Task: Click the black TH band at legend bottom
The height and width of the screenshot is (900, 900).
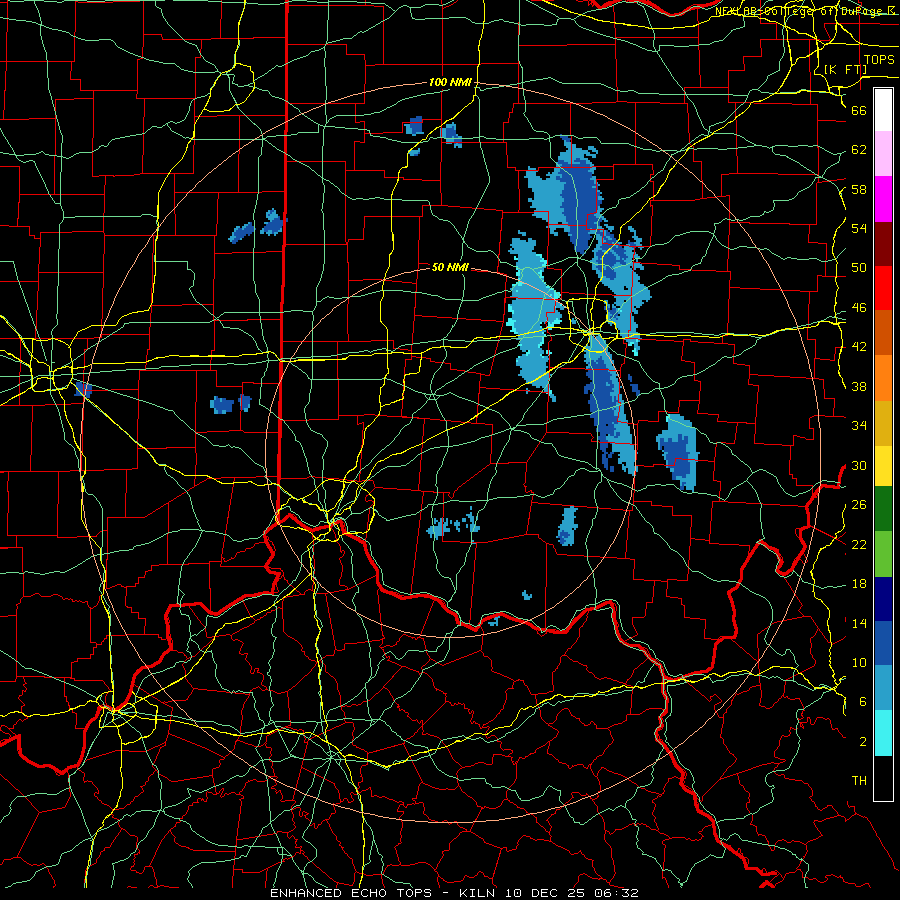Action: pyautogui.click(x=883, y=778)
